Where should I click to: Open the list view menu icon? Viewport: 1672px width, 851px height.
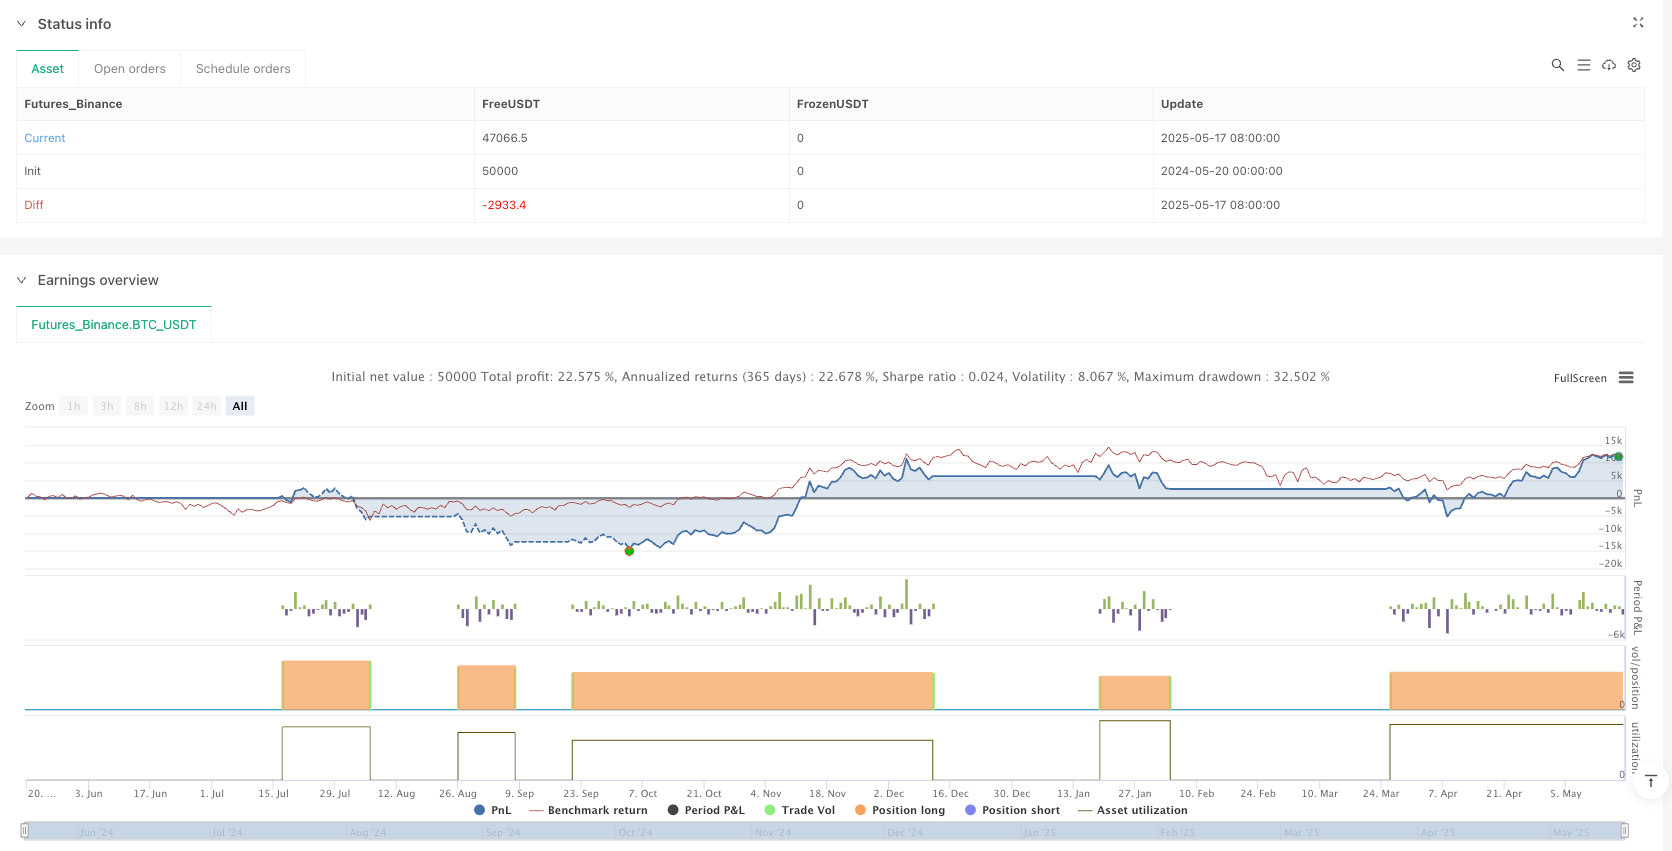(x=1583, y=65)
